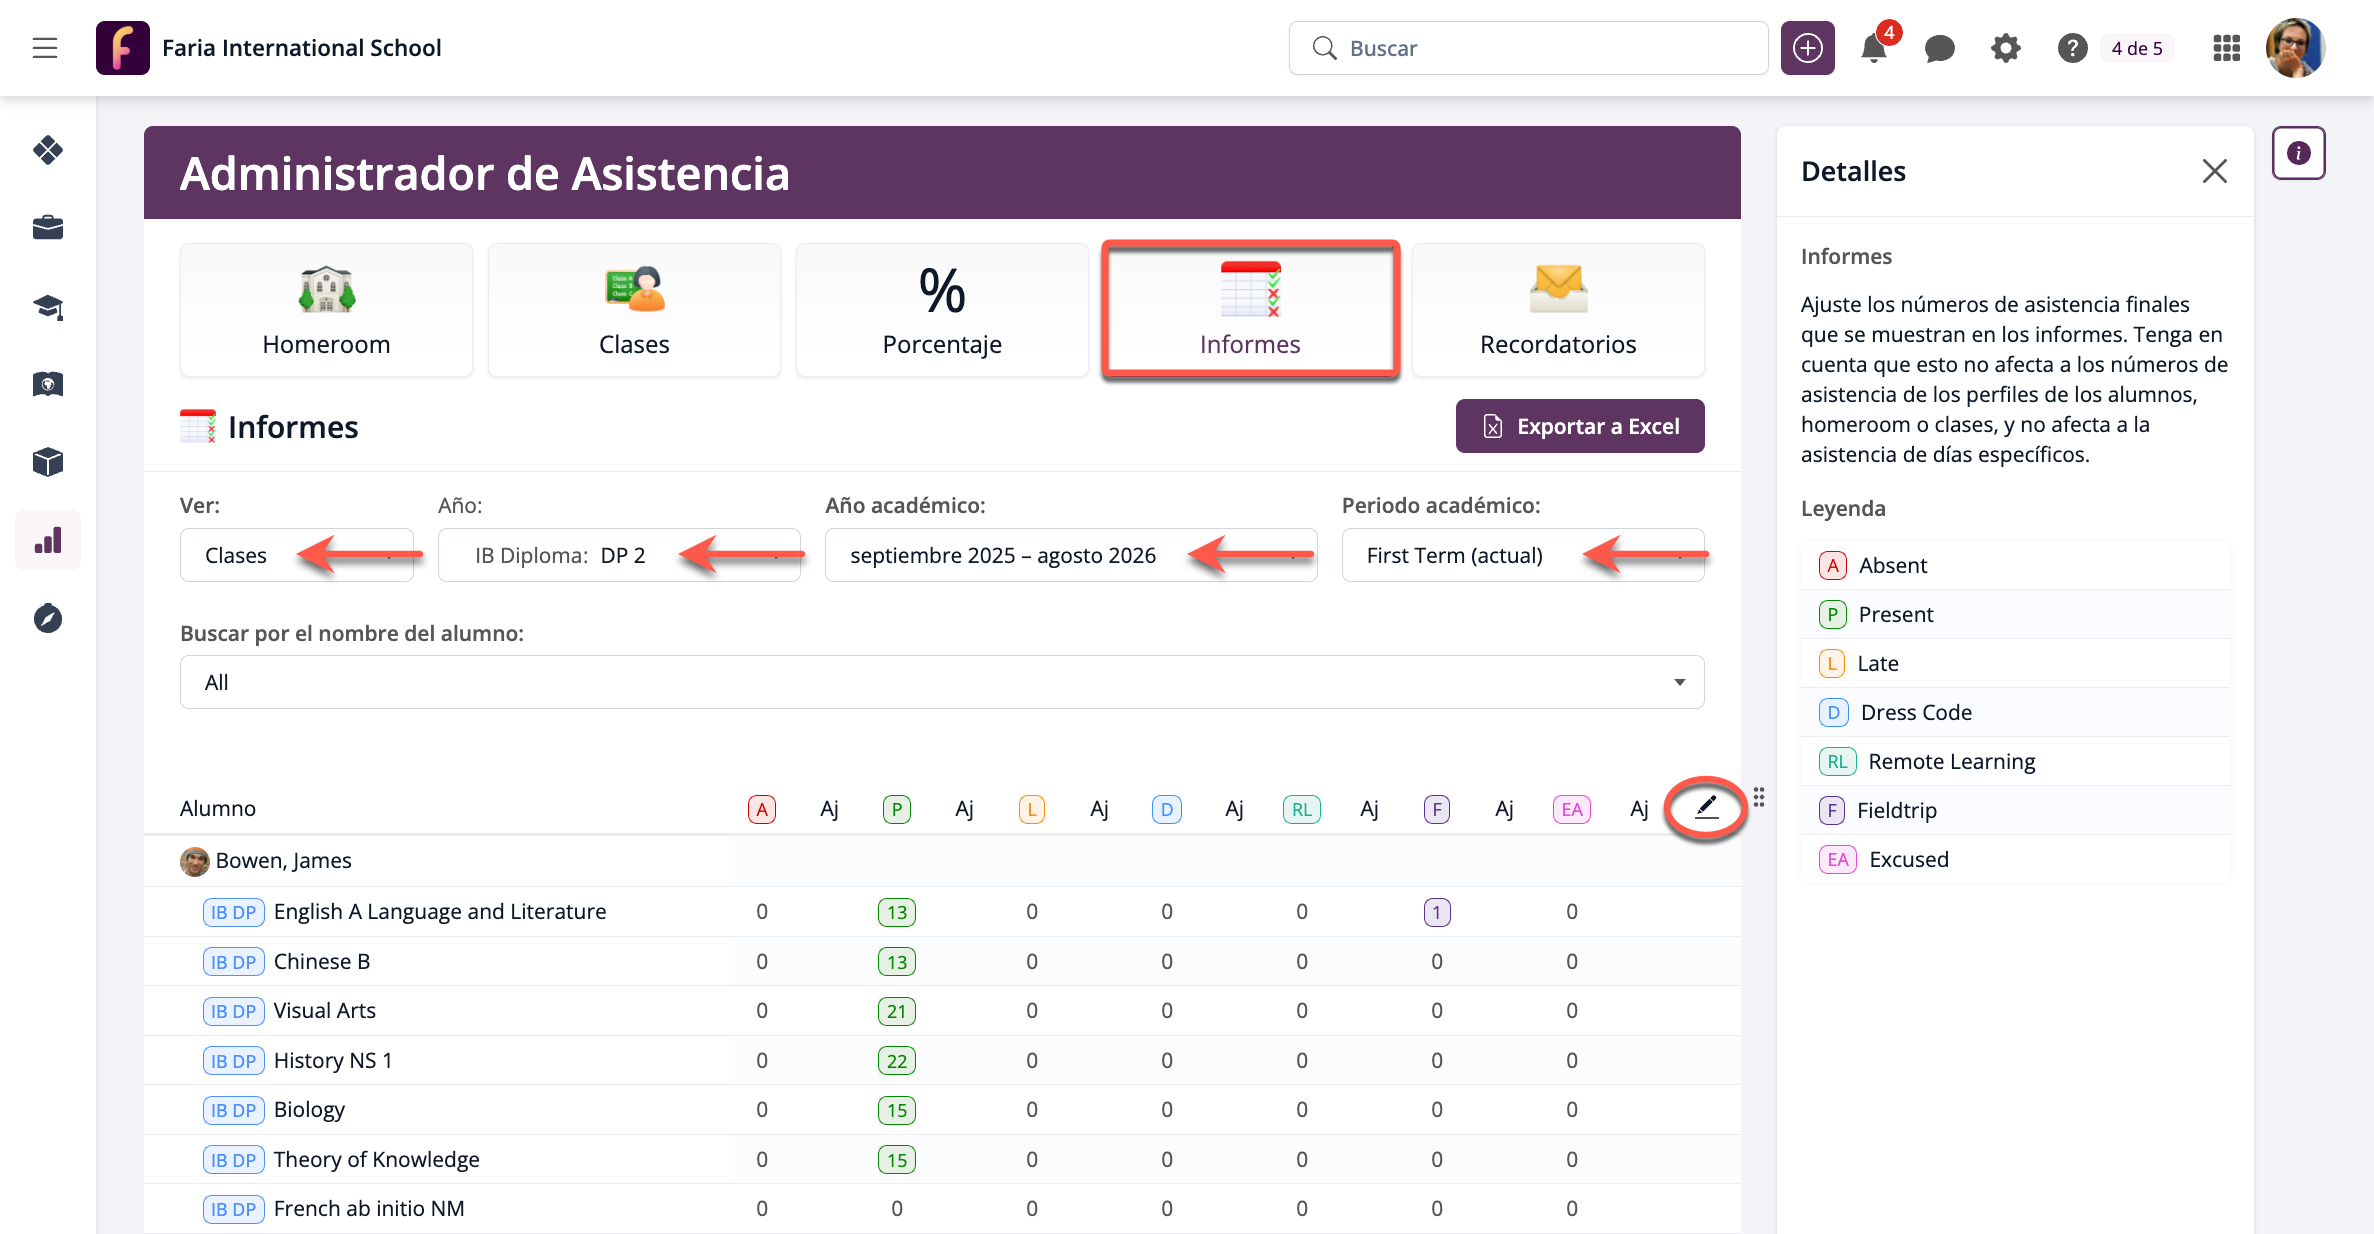Open the messages chat bubble icon
This screenshot has width=2374, height=1234.
pyautogui.click(x=1939, y=48)
